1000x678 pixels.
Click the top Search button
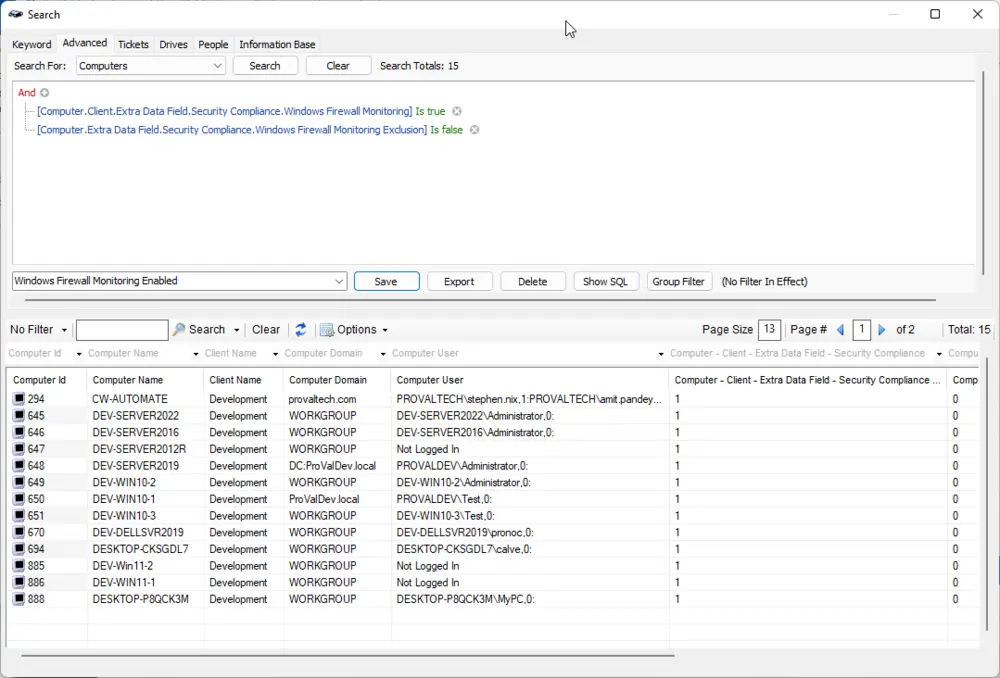265,66
